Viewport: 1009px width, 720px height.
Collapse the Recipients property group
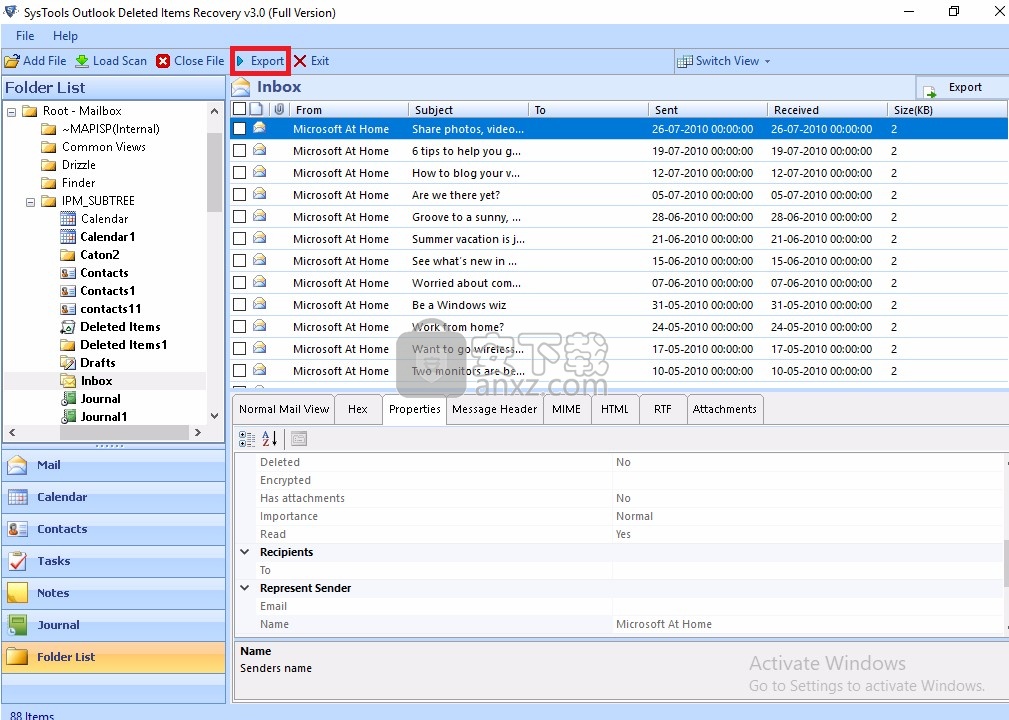[245, 552]
